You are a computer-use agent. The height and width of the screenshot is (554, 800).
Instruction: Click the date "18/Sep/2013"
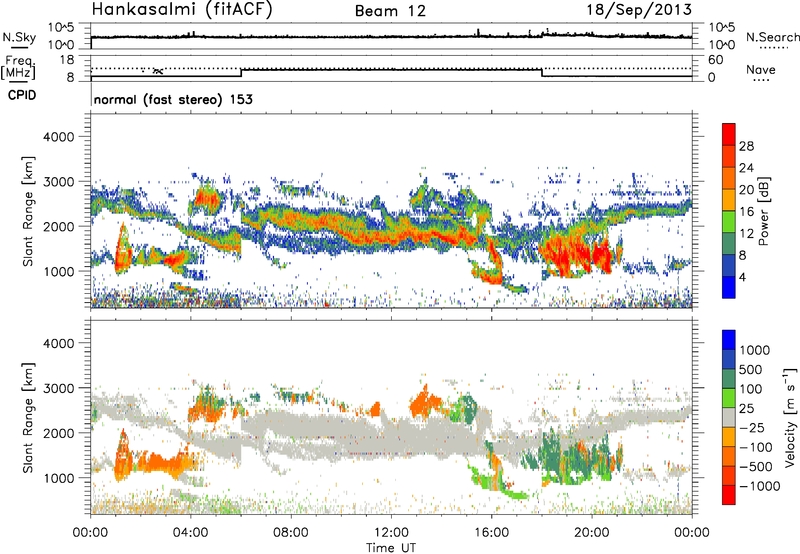point(639,9)
